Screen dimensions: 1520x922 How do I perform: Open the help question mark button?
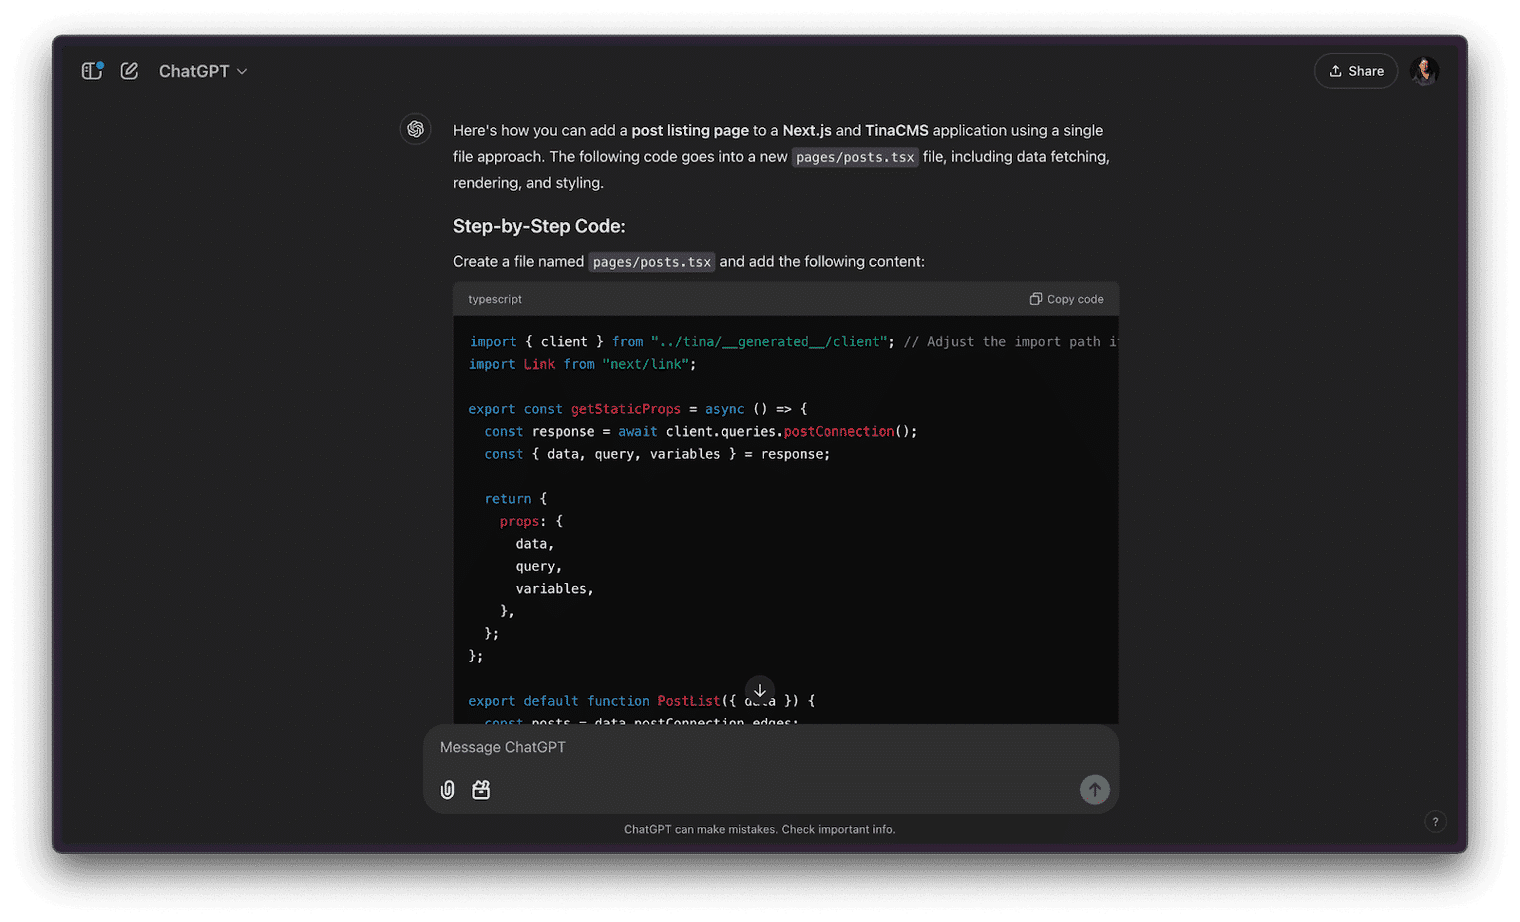[1435, 822]
